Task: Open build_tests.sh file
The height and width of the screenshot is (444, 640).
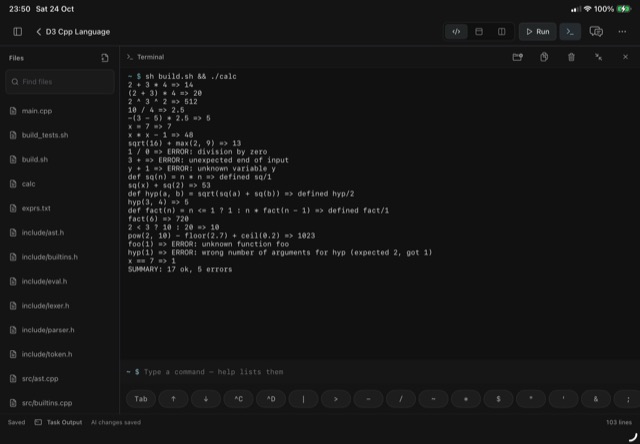Action: point(60,135)
